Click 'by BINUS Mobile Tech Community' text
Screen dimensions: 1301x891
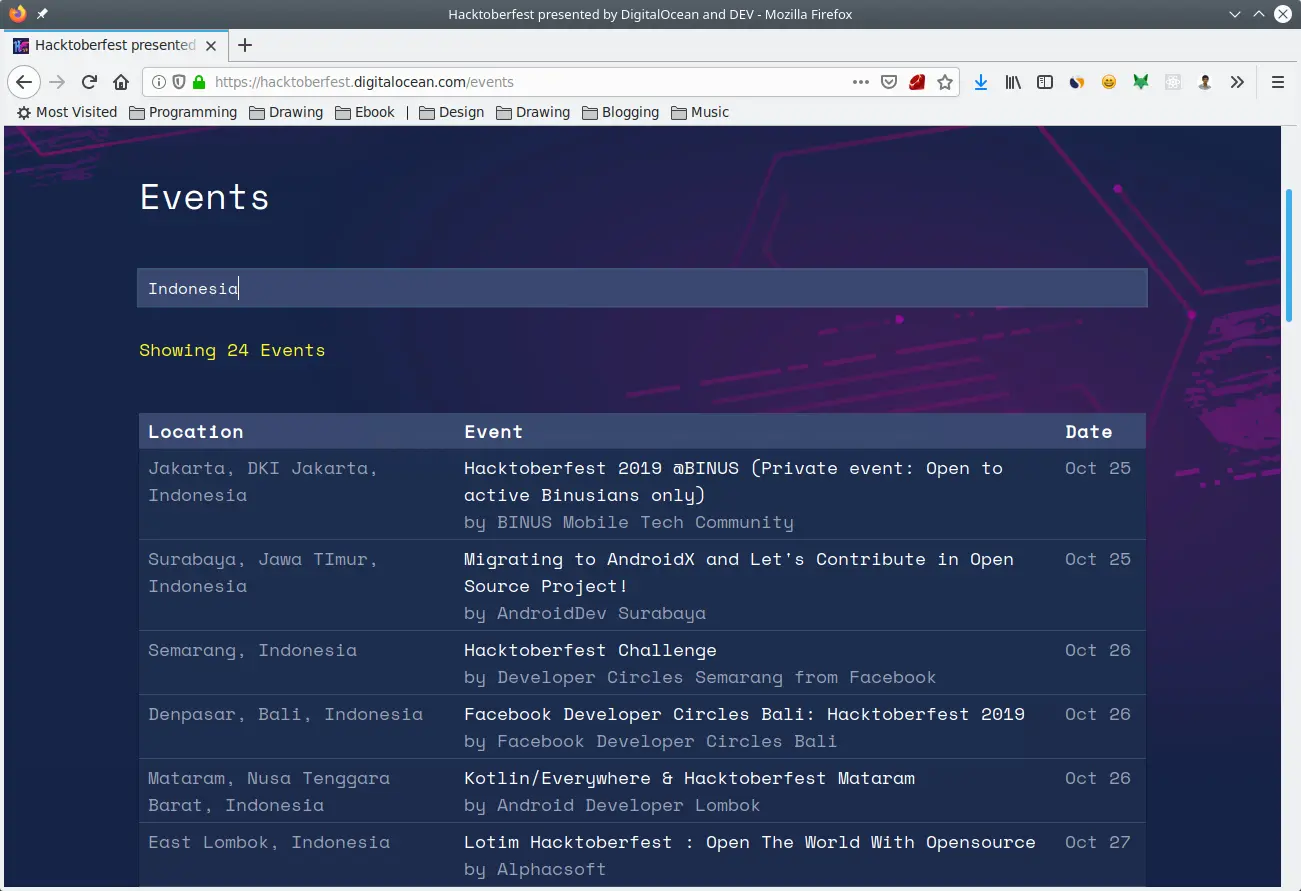coord(629,522)
